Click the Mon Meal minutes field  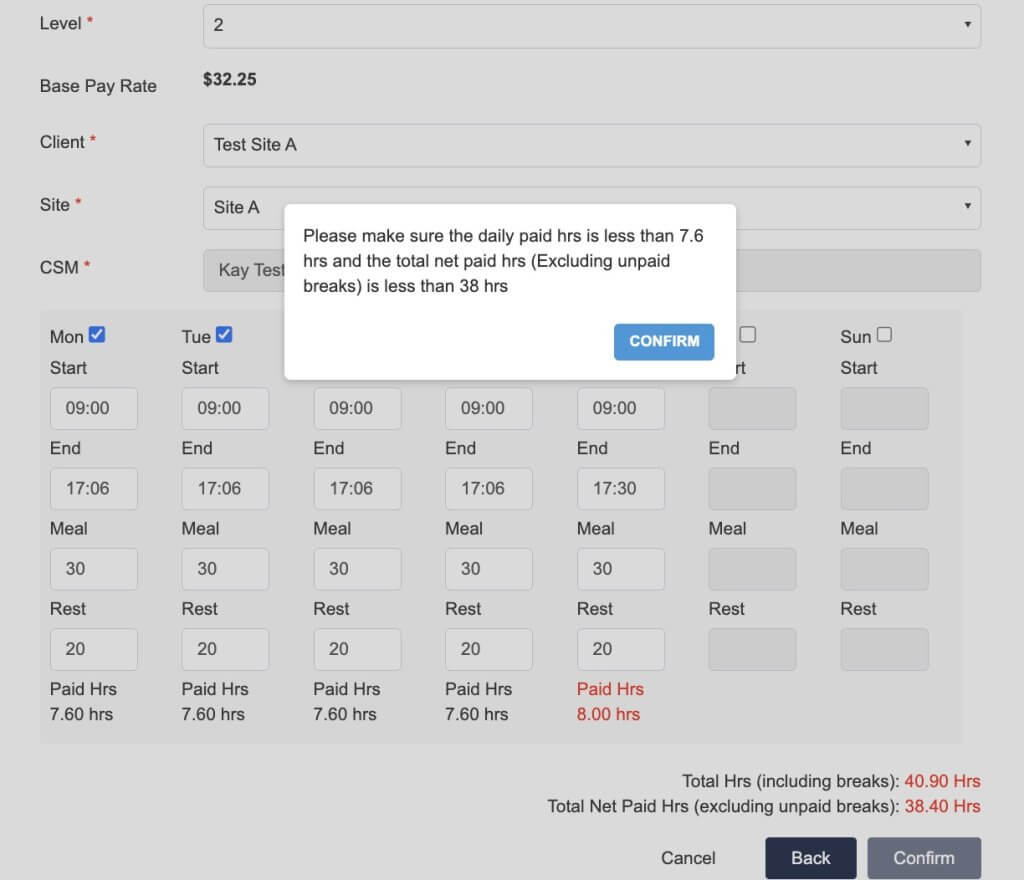(x=93, y=569)
